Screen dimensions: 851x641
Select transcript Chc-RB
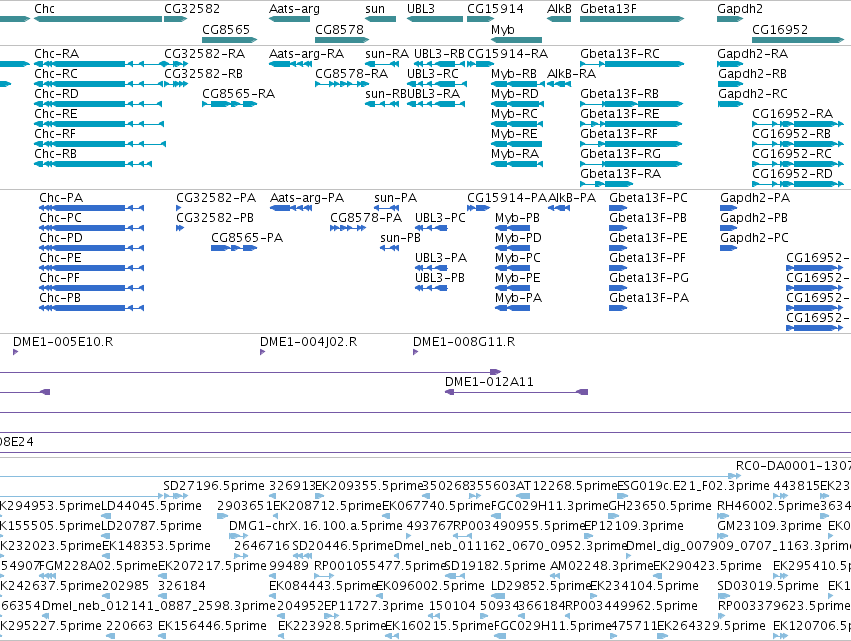click(x=93, y=164)
